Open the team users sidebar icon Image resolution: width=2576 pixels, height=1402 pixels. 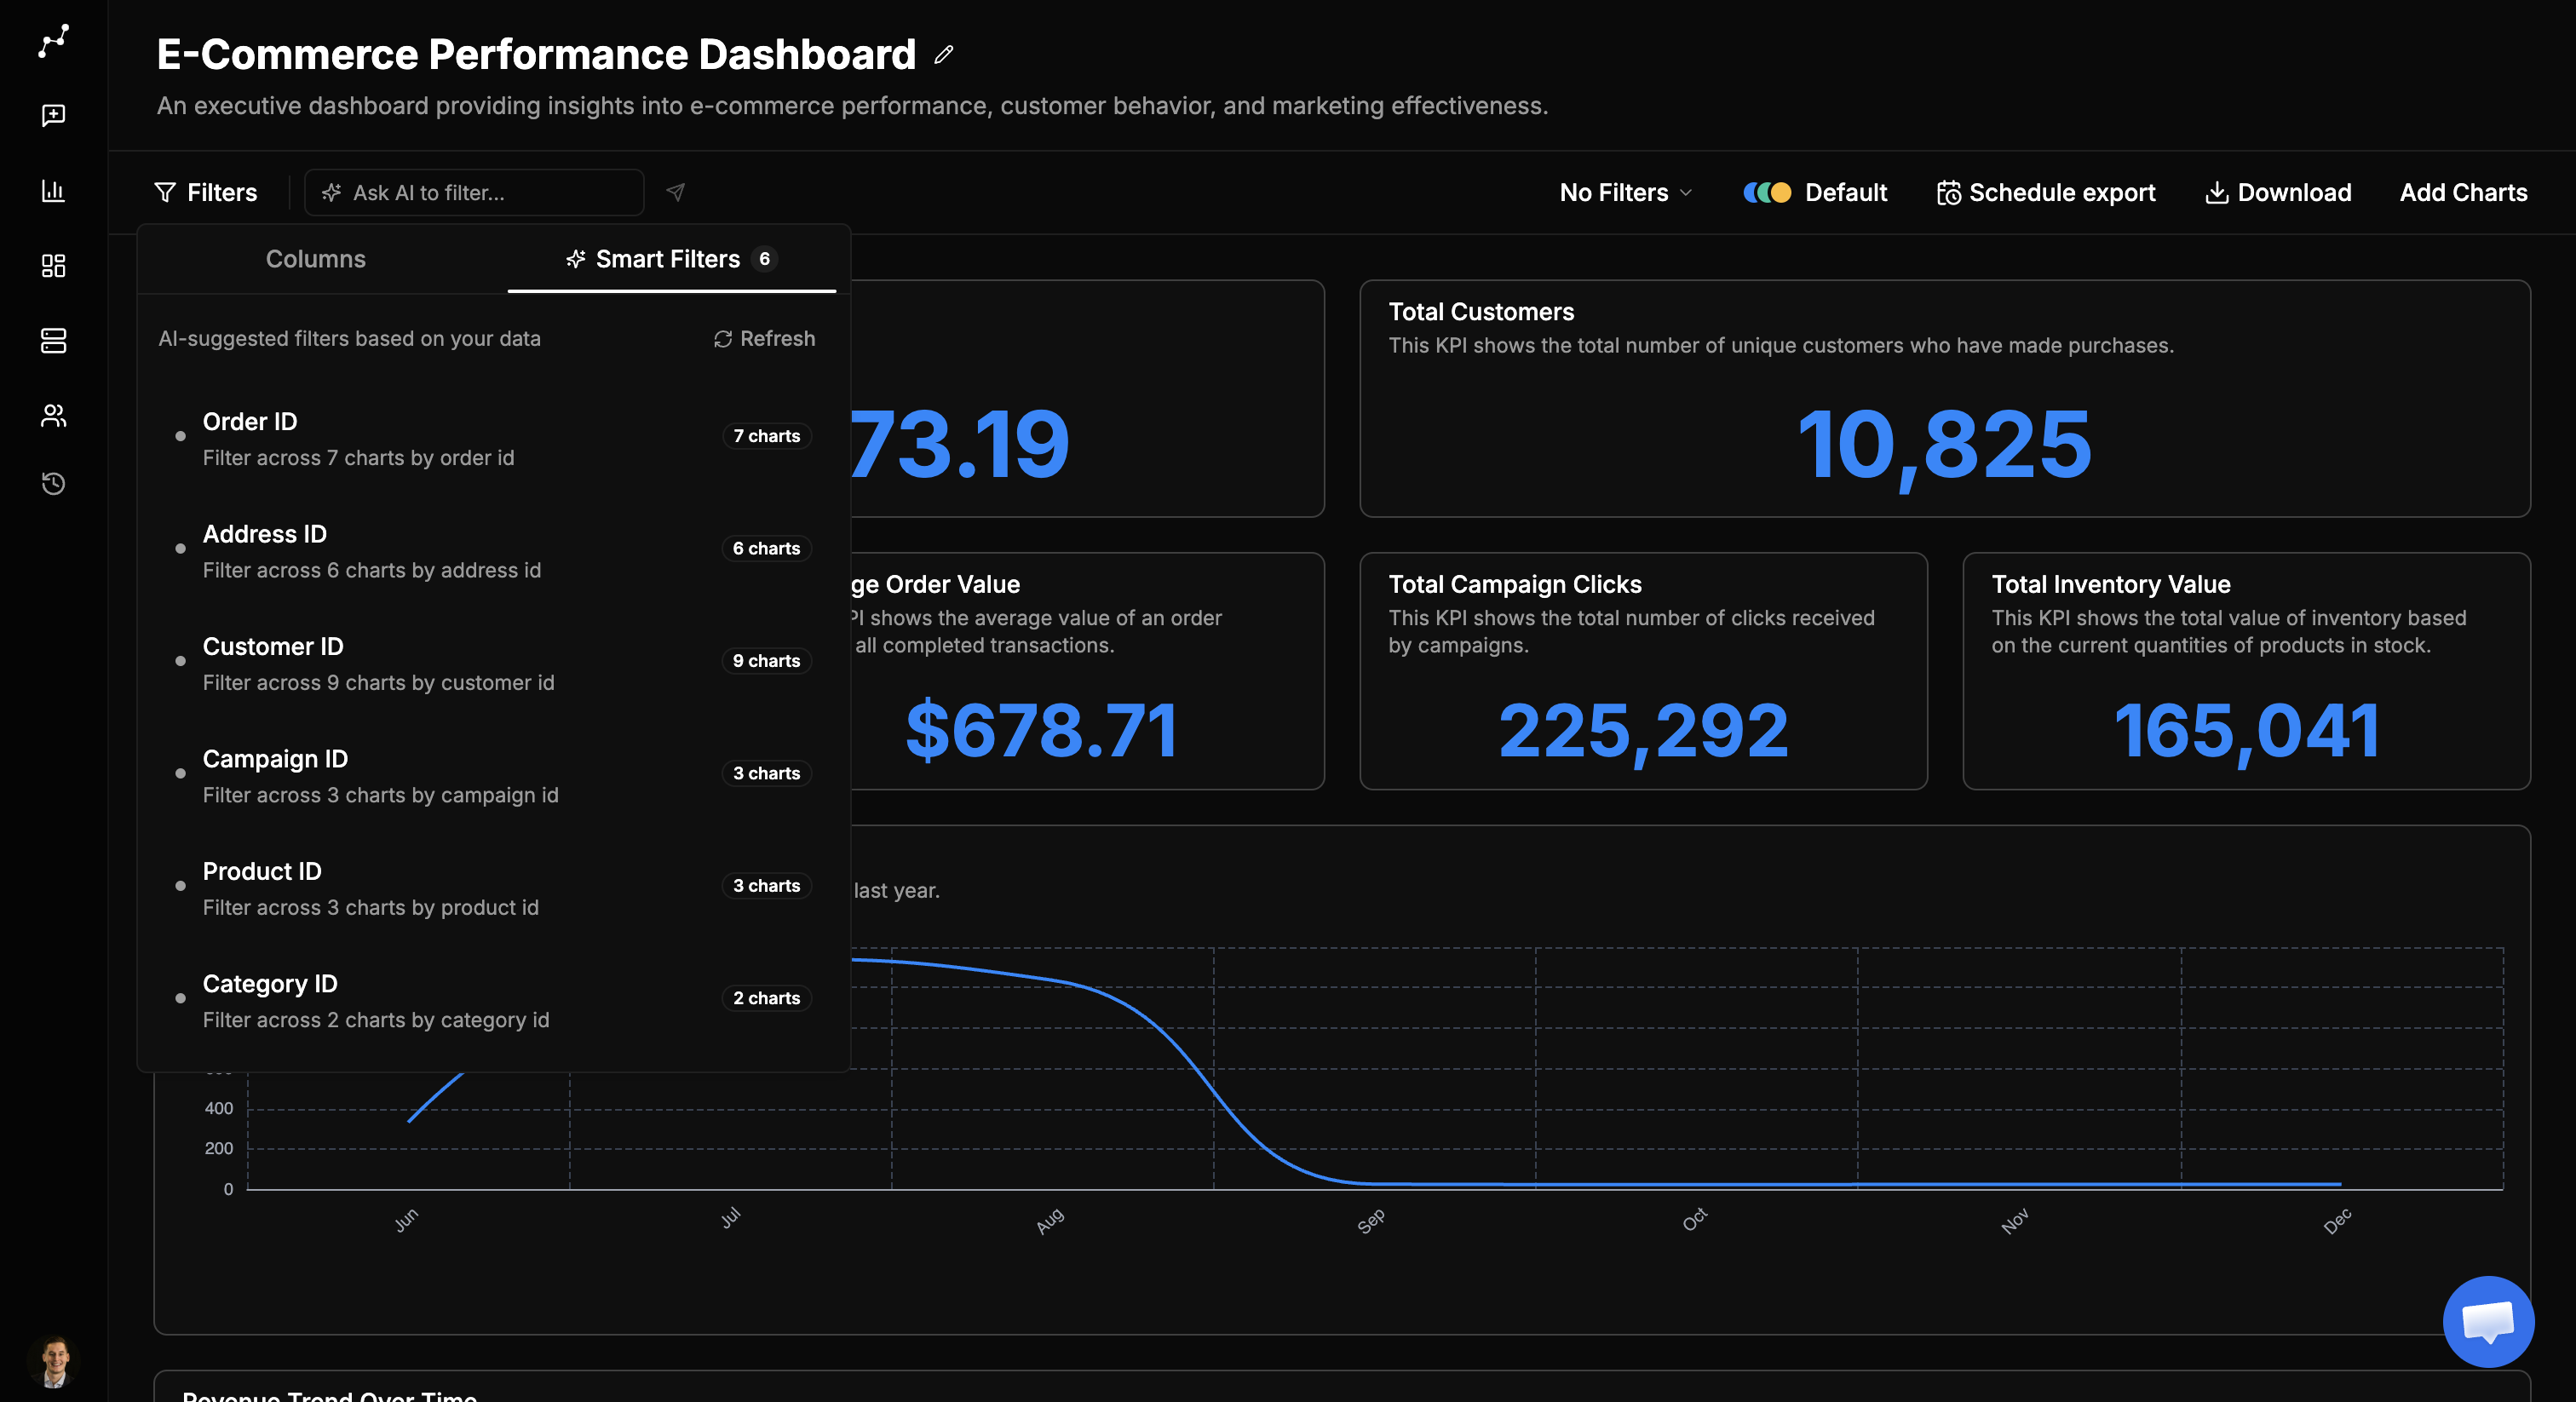(x=53, y=415)
